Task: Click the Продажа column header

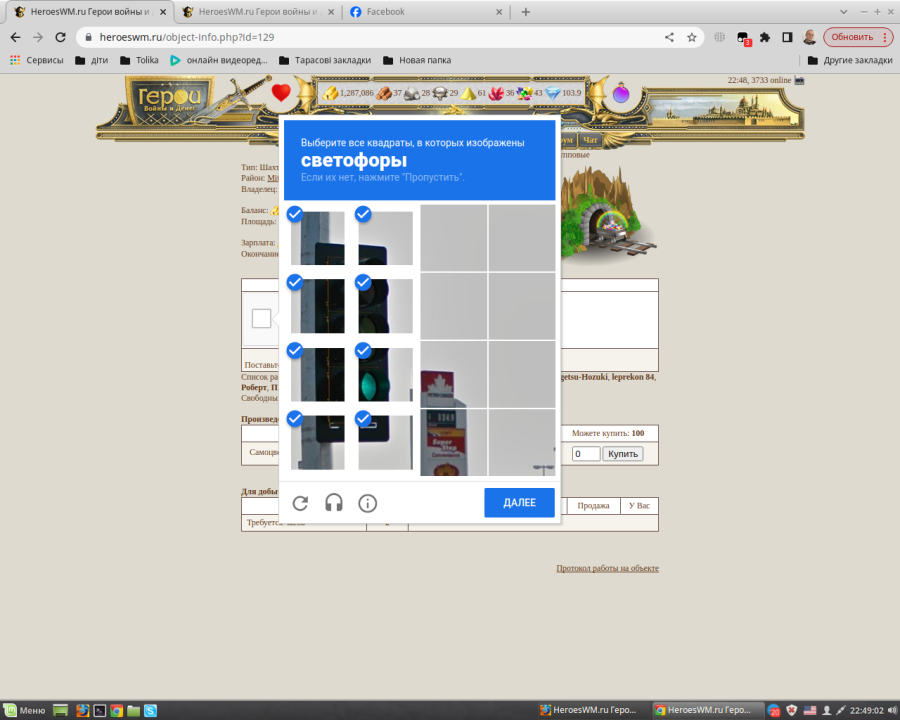Action: click(x=593, y=506)
